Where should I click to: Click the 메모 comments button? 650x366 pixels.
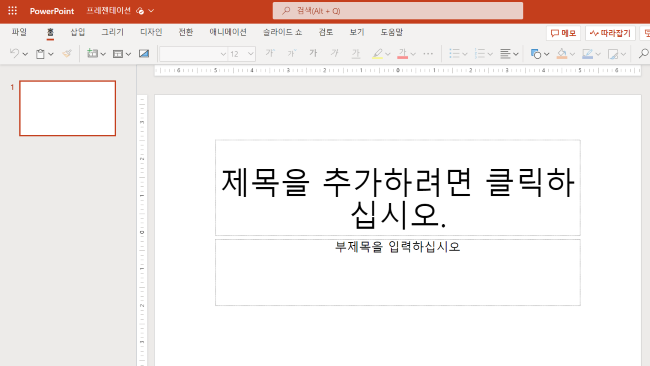point(563,33)
